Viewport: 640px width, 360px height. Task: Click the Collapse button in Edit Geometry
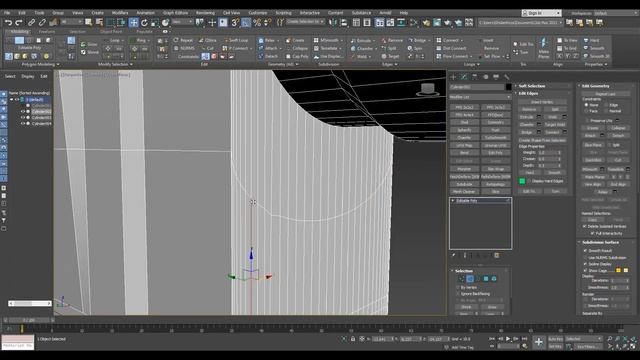coord(618,128)
